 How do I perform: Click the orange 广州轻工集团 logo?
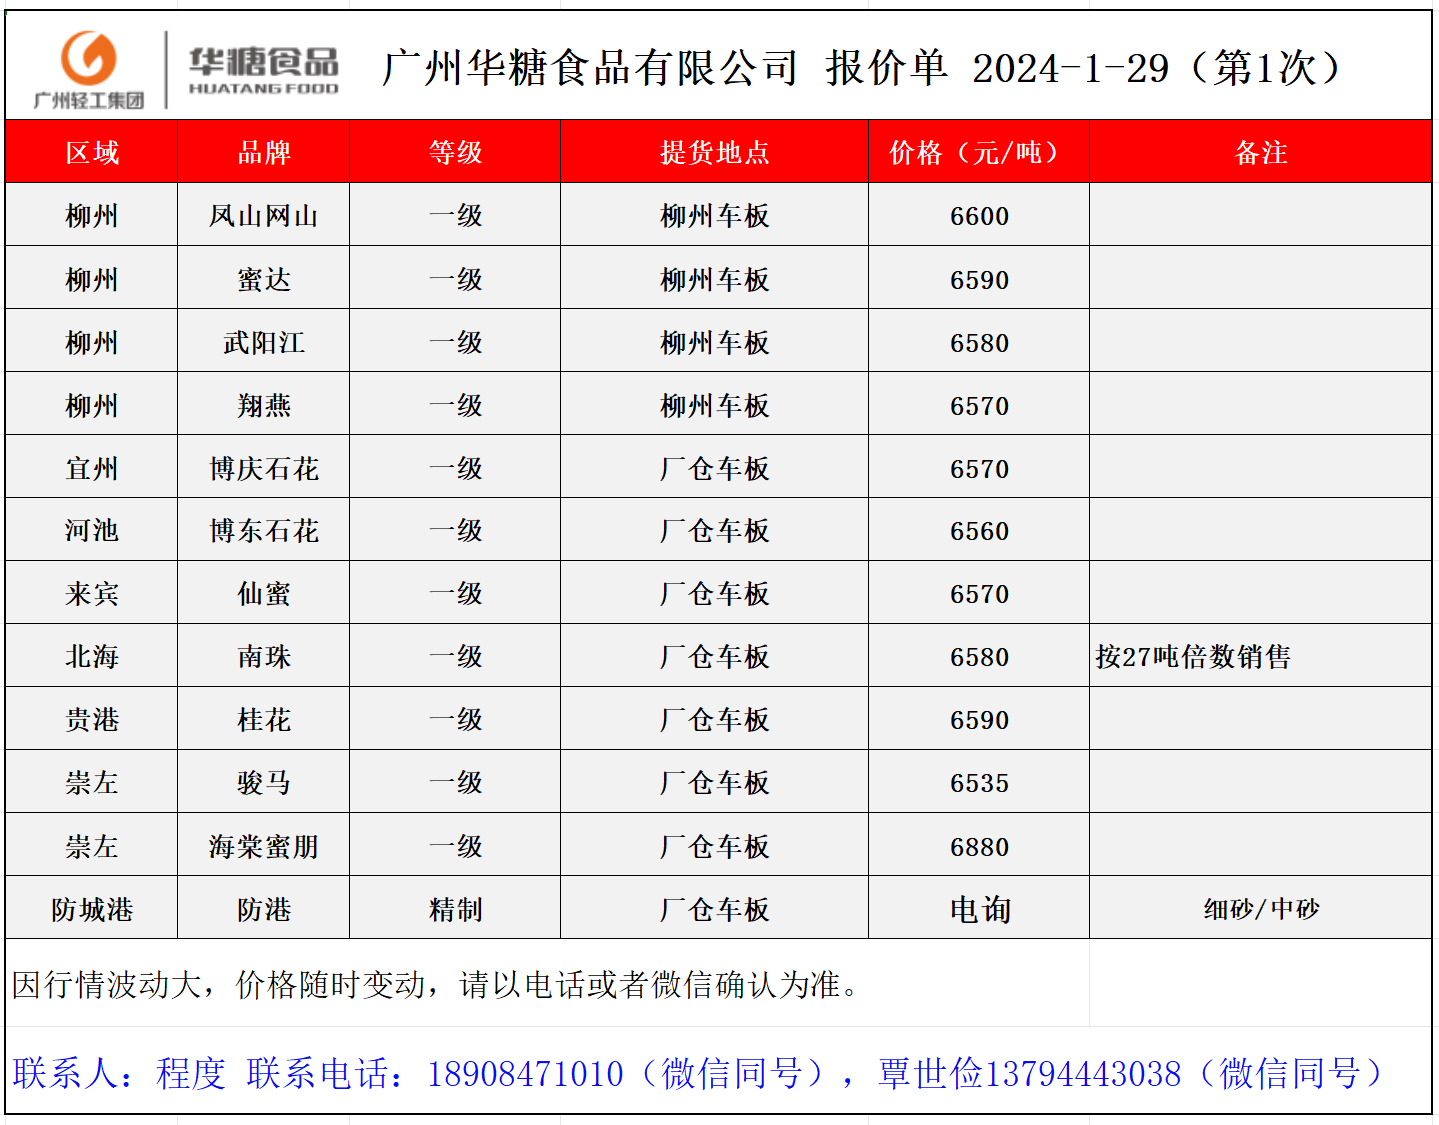[x=89, y=68]
